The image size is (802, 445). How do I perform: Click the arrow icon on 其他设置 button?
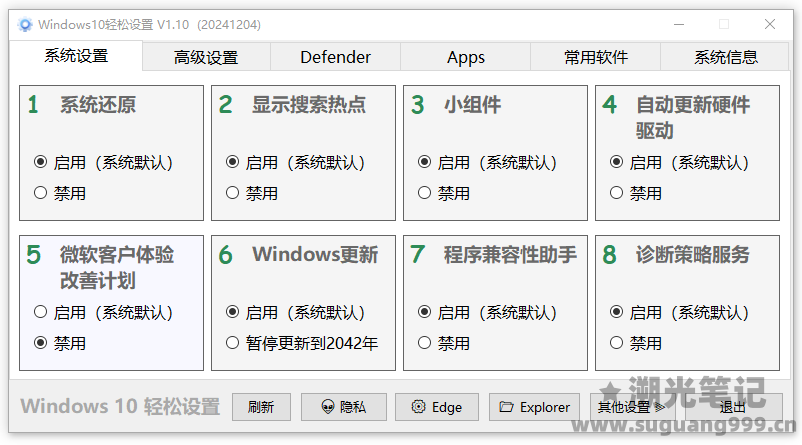click(x=660, y=407)
